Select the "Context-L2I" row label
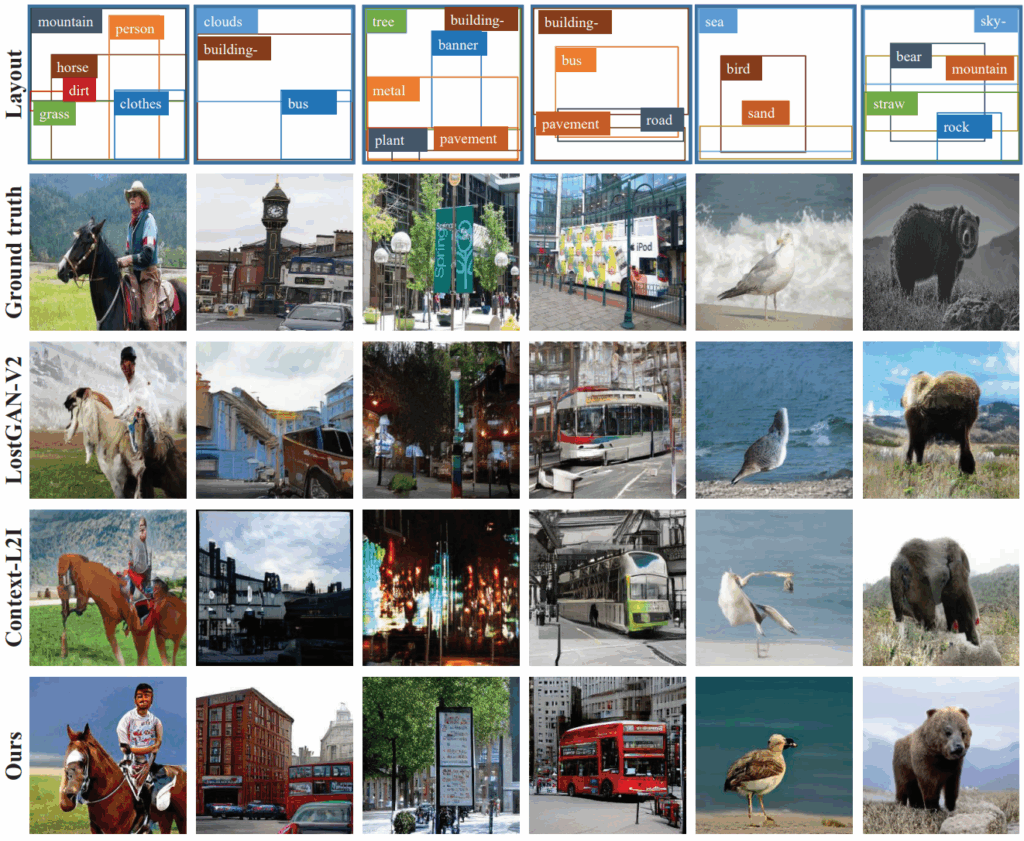Viewport: 1024px width, 841px height. click(14, 588)
